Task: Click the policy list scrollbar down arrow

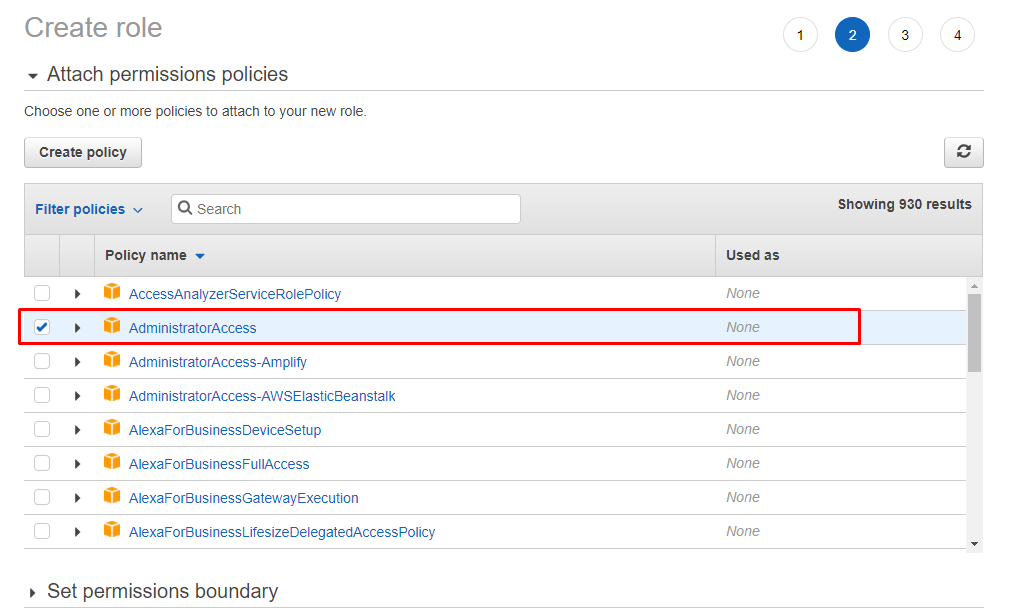Action: [975, 543]
